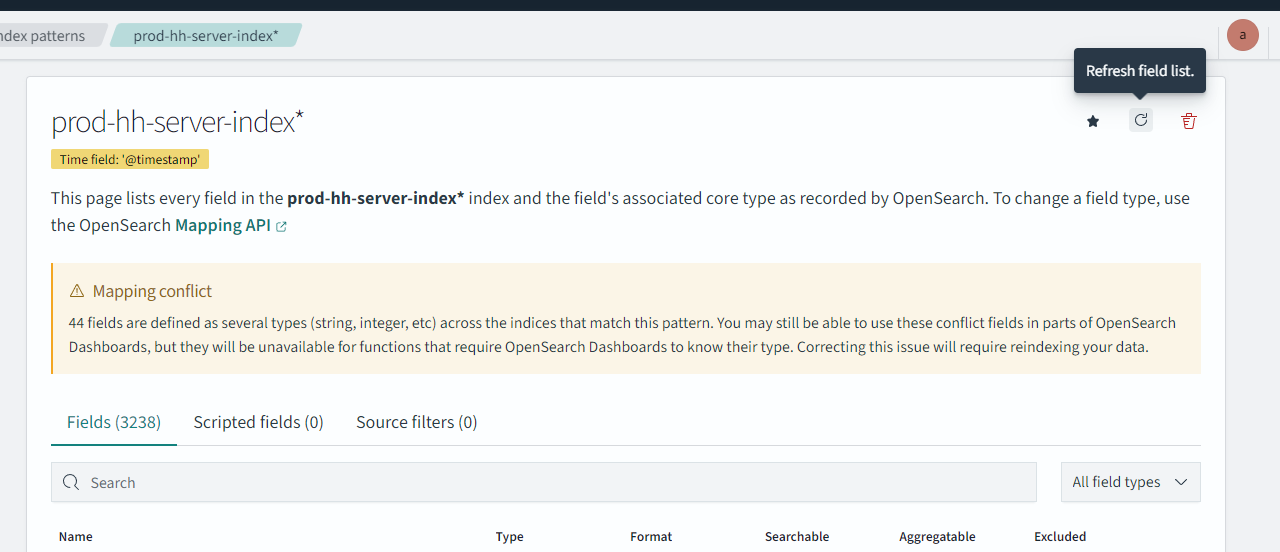Click the magnifier icon in the search field
1280x552 pixels.
click(71, 483)
